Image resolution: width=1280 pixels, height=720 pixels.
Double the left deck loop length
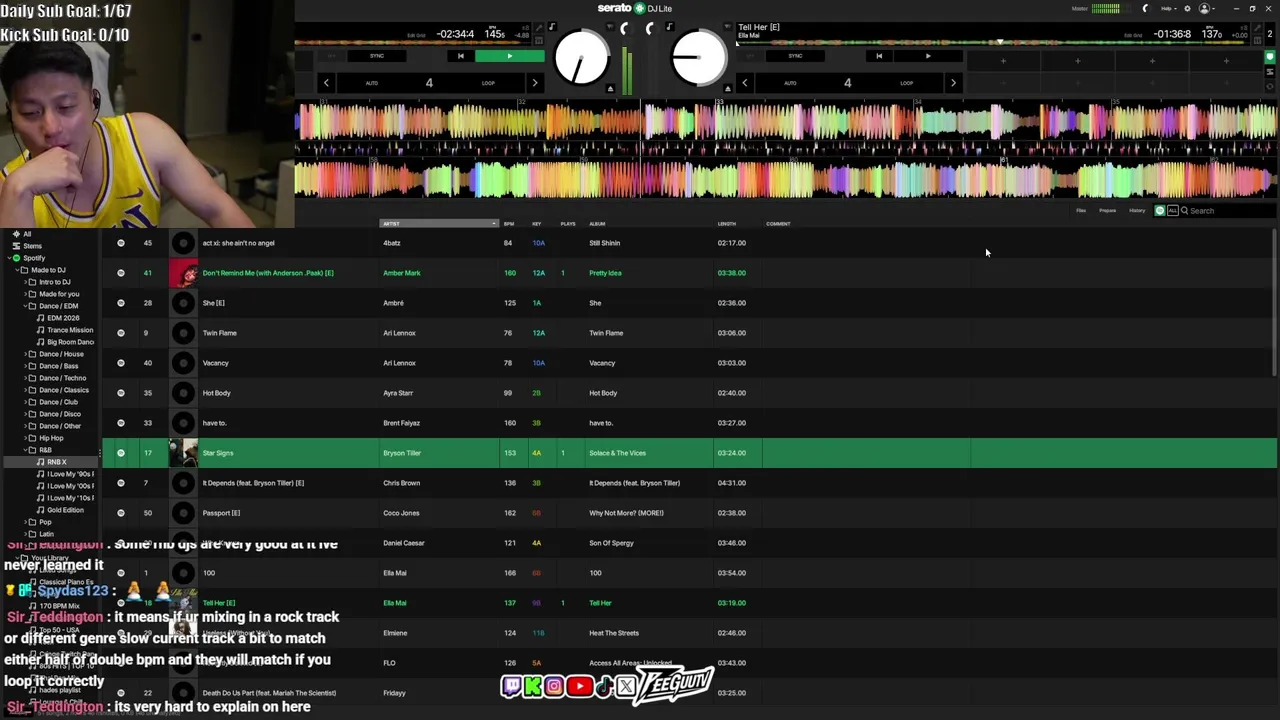coord(534,83)
